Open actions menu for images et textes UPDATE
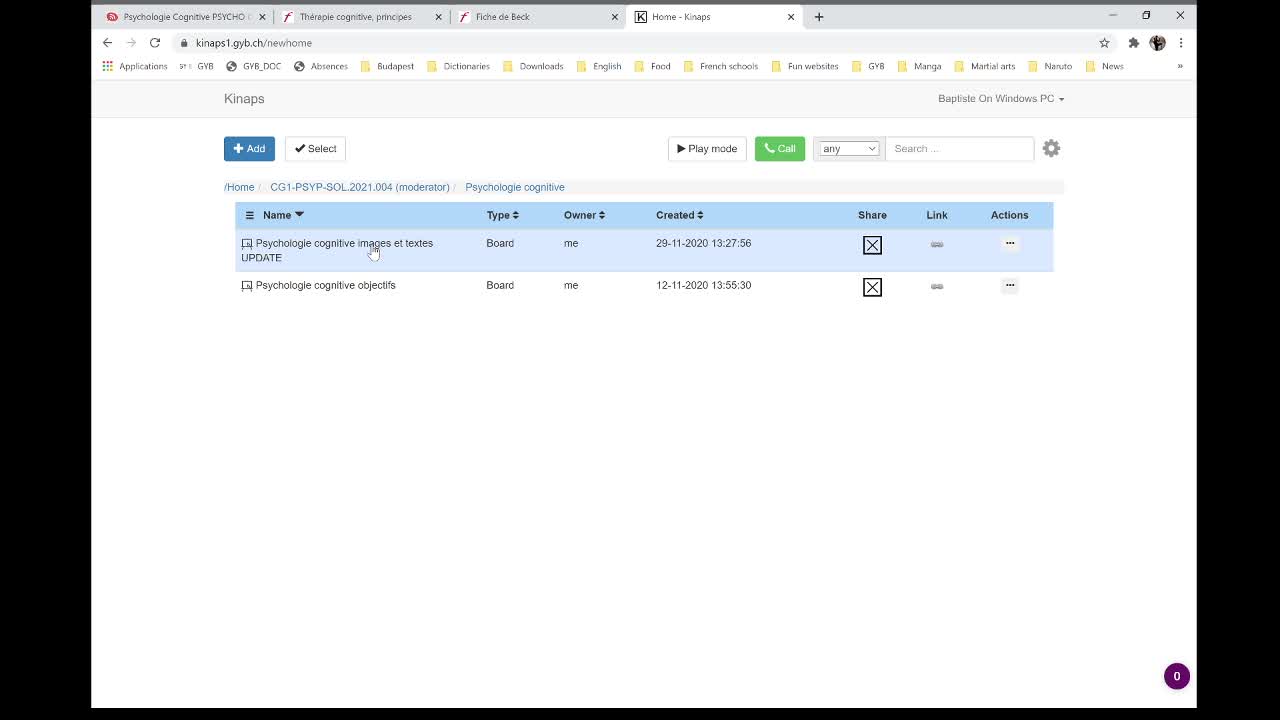Image resolution: width=1280 pixels, height=720 pixels. pos(1009,243)
